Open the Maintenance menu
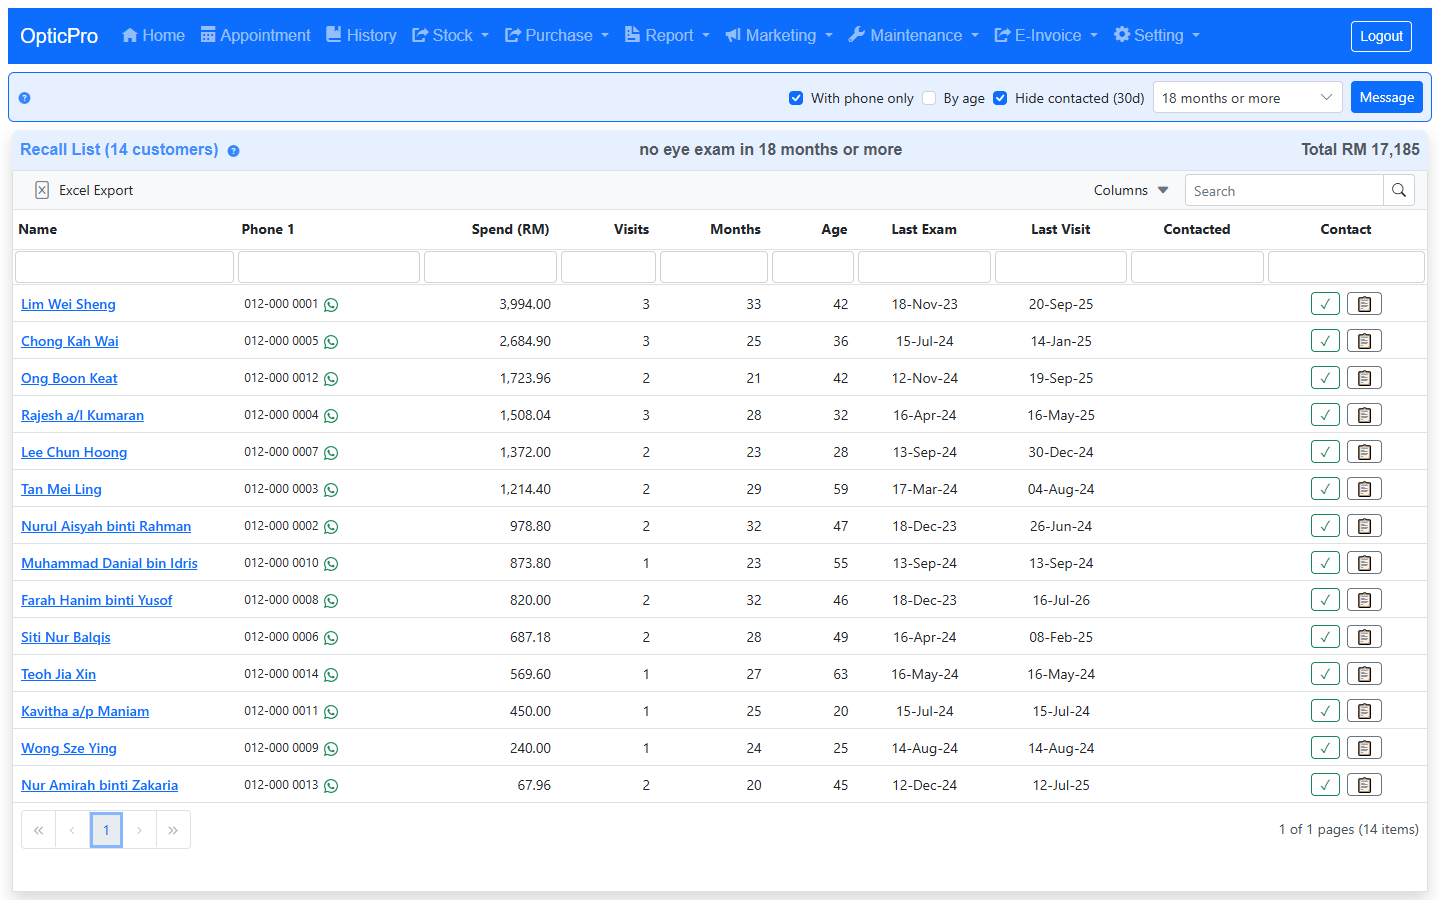The image size is (1440, 900). (x=914, y=35)
